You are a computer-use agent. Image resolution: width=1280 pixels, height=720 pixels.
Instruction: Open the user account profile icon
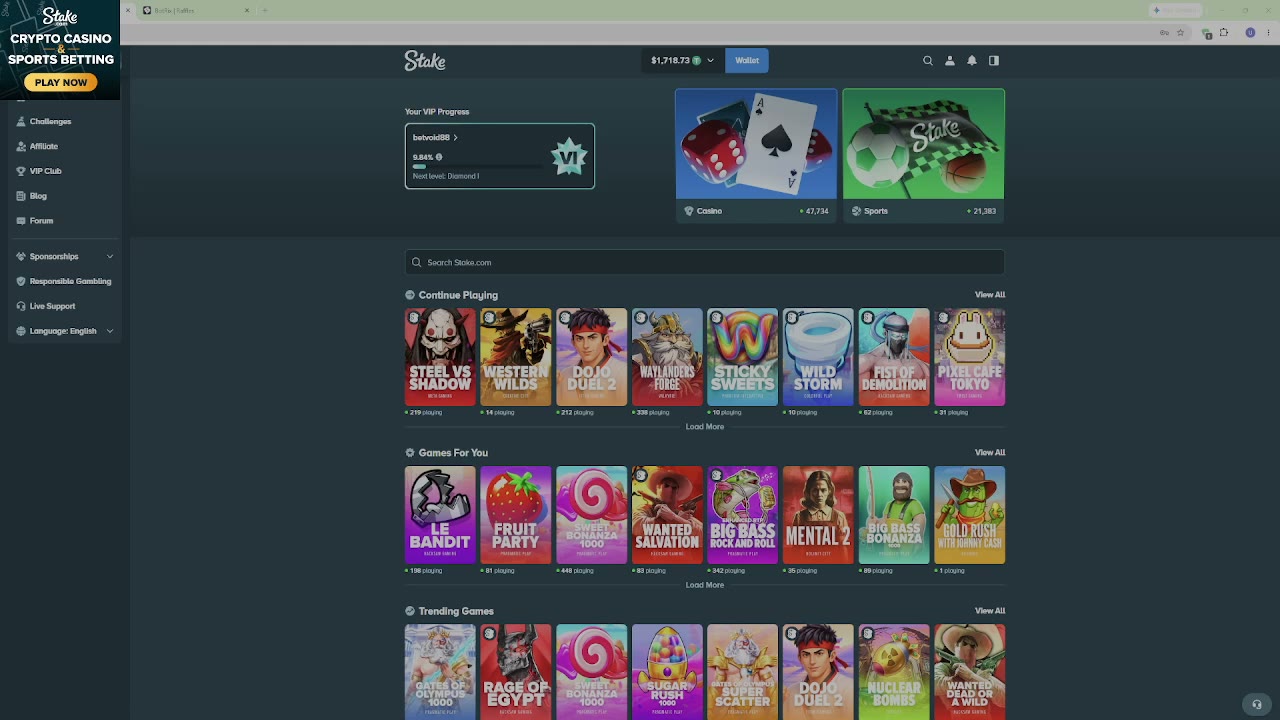coord(950,61)
